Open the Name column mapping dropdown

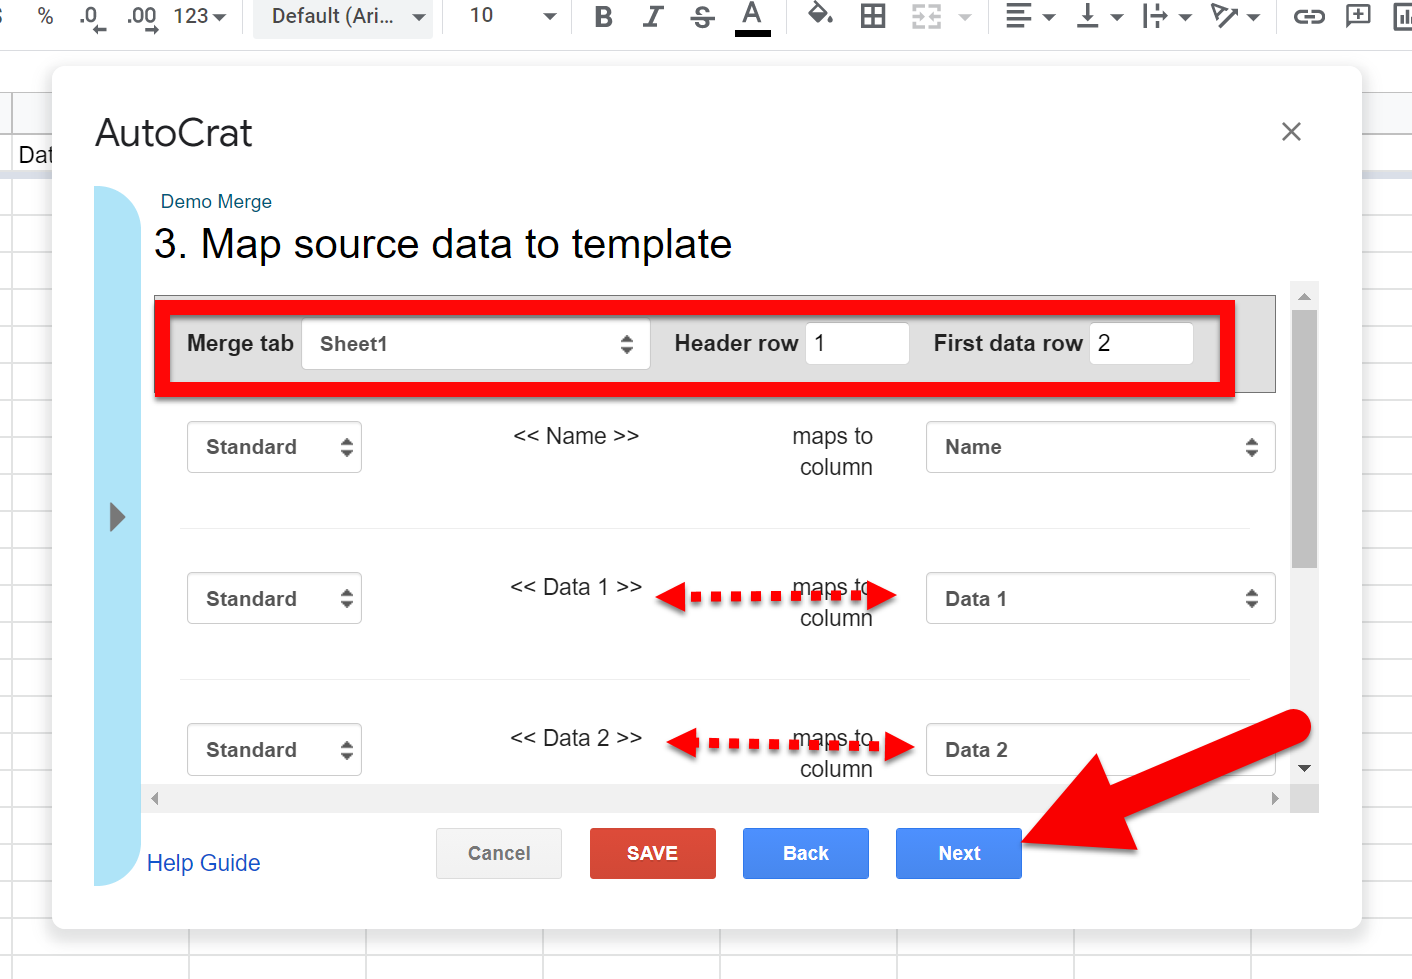(x=1100, y=447)
